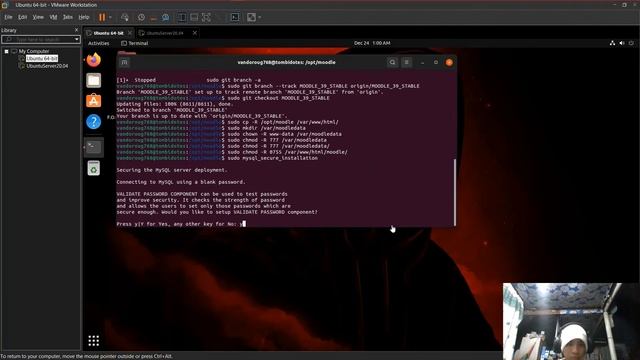Click the take snapshot clock icon
Screen dimensions: 640x360
point(141,17)
